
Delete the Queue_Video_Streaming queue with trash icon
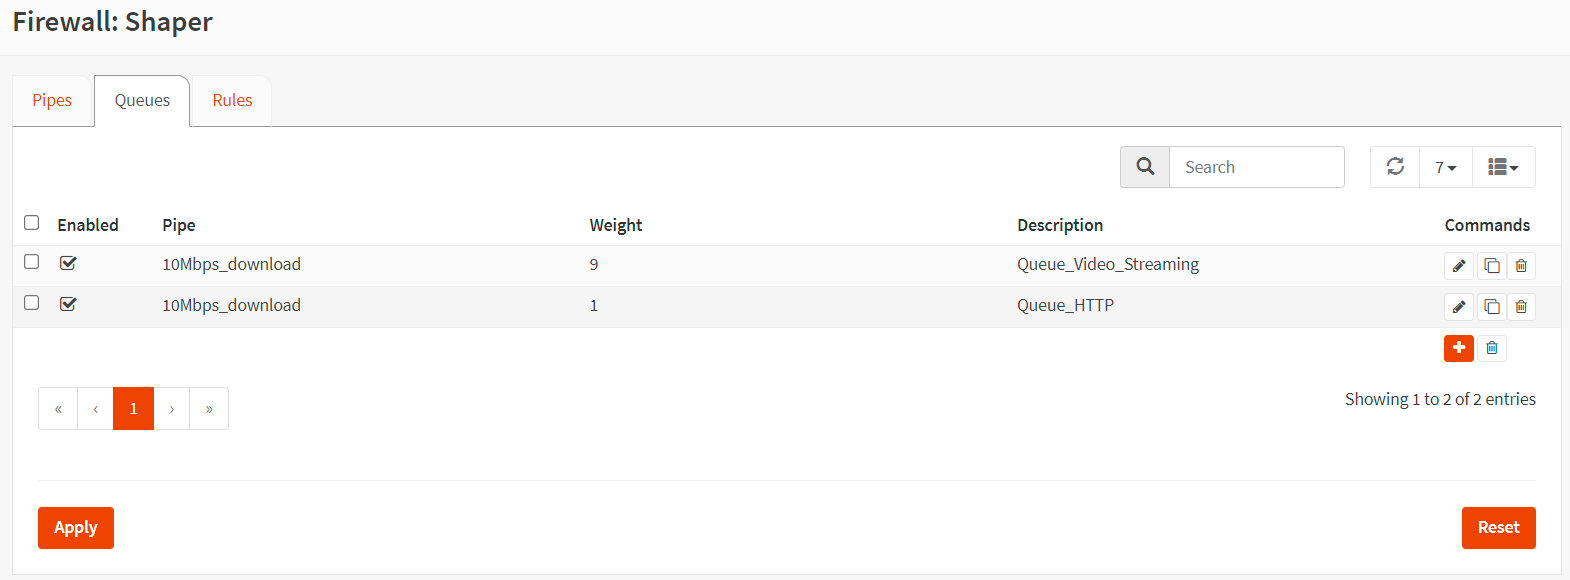point(1521,266)
